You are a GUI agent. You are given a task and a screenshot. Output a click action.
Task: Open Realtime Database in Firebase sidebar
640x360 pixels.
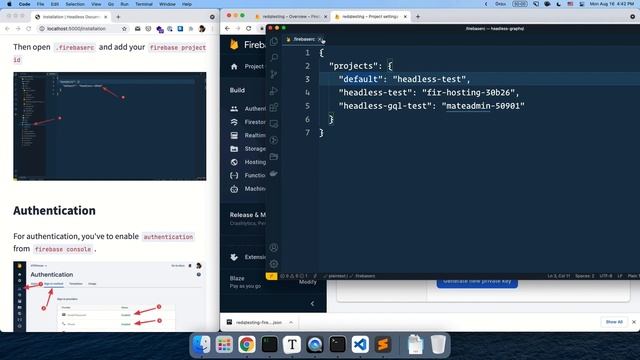248,135
